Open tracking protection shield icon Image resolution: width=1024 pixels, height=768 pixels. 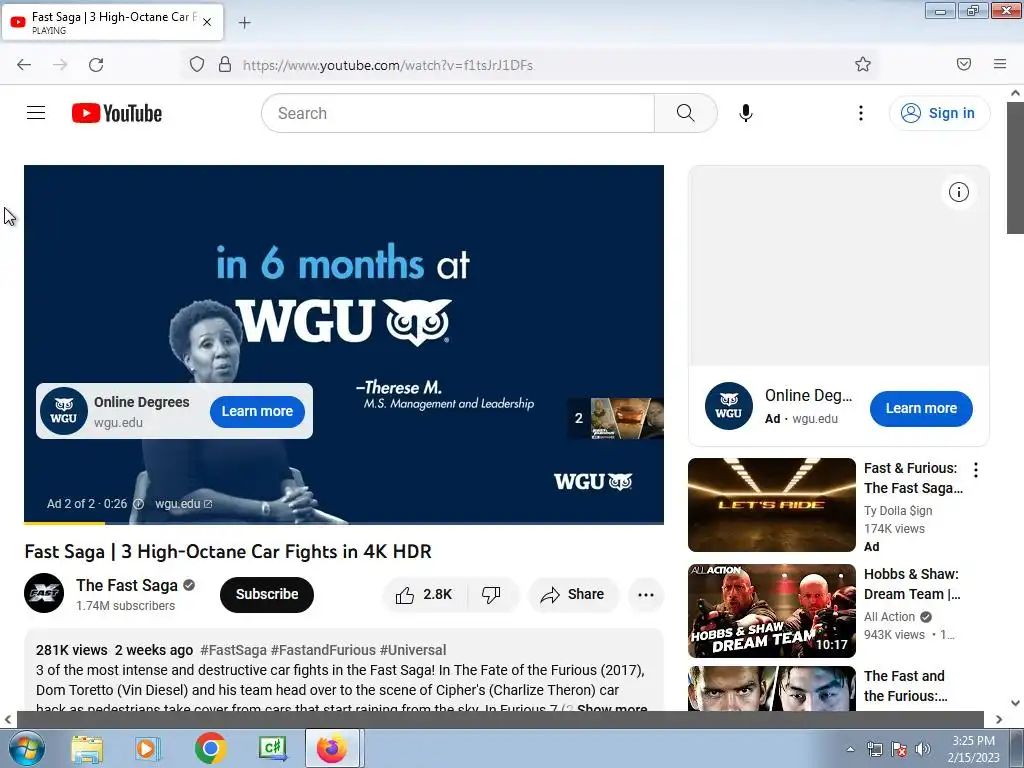(197, 64)
